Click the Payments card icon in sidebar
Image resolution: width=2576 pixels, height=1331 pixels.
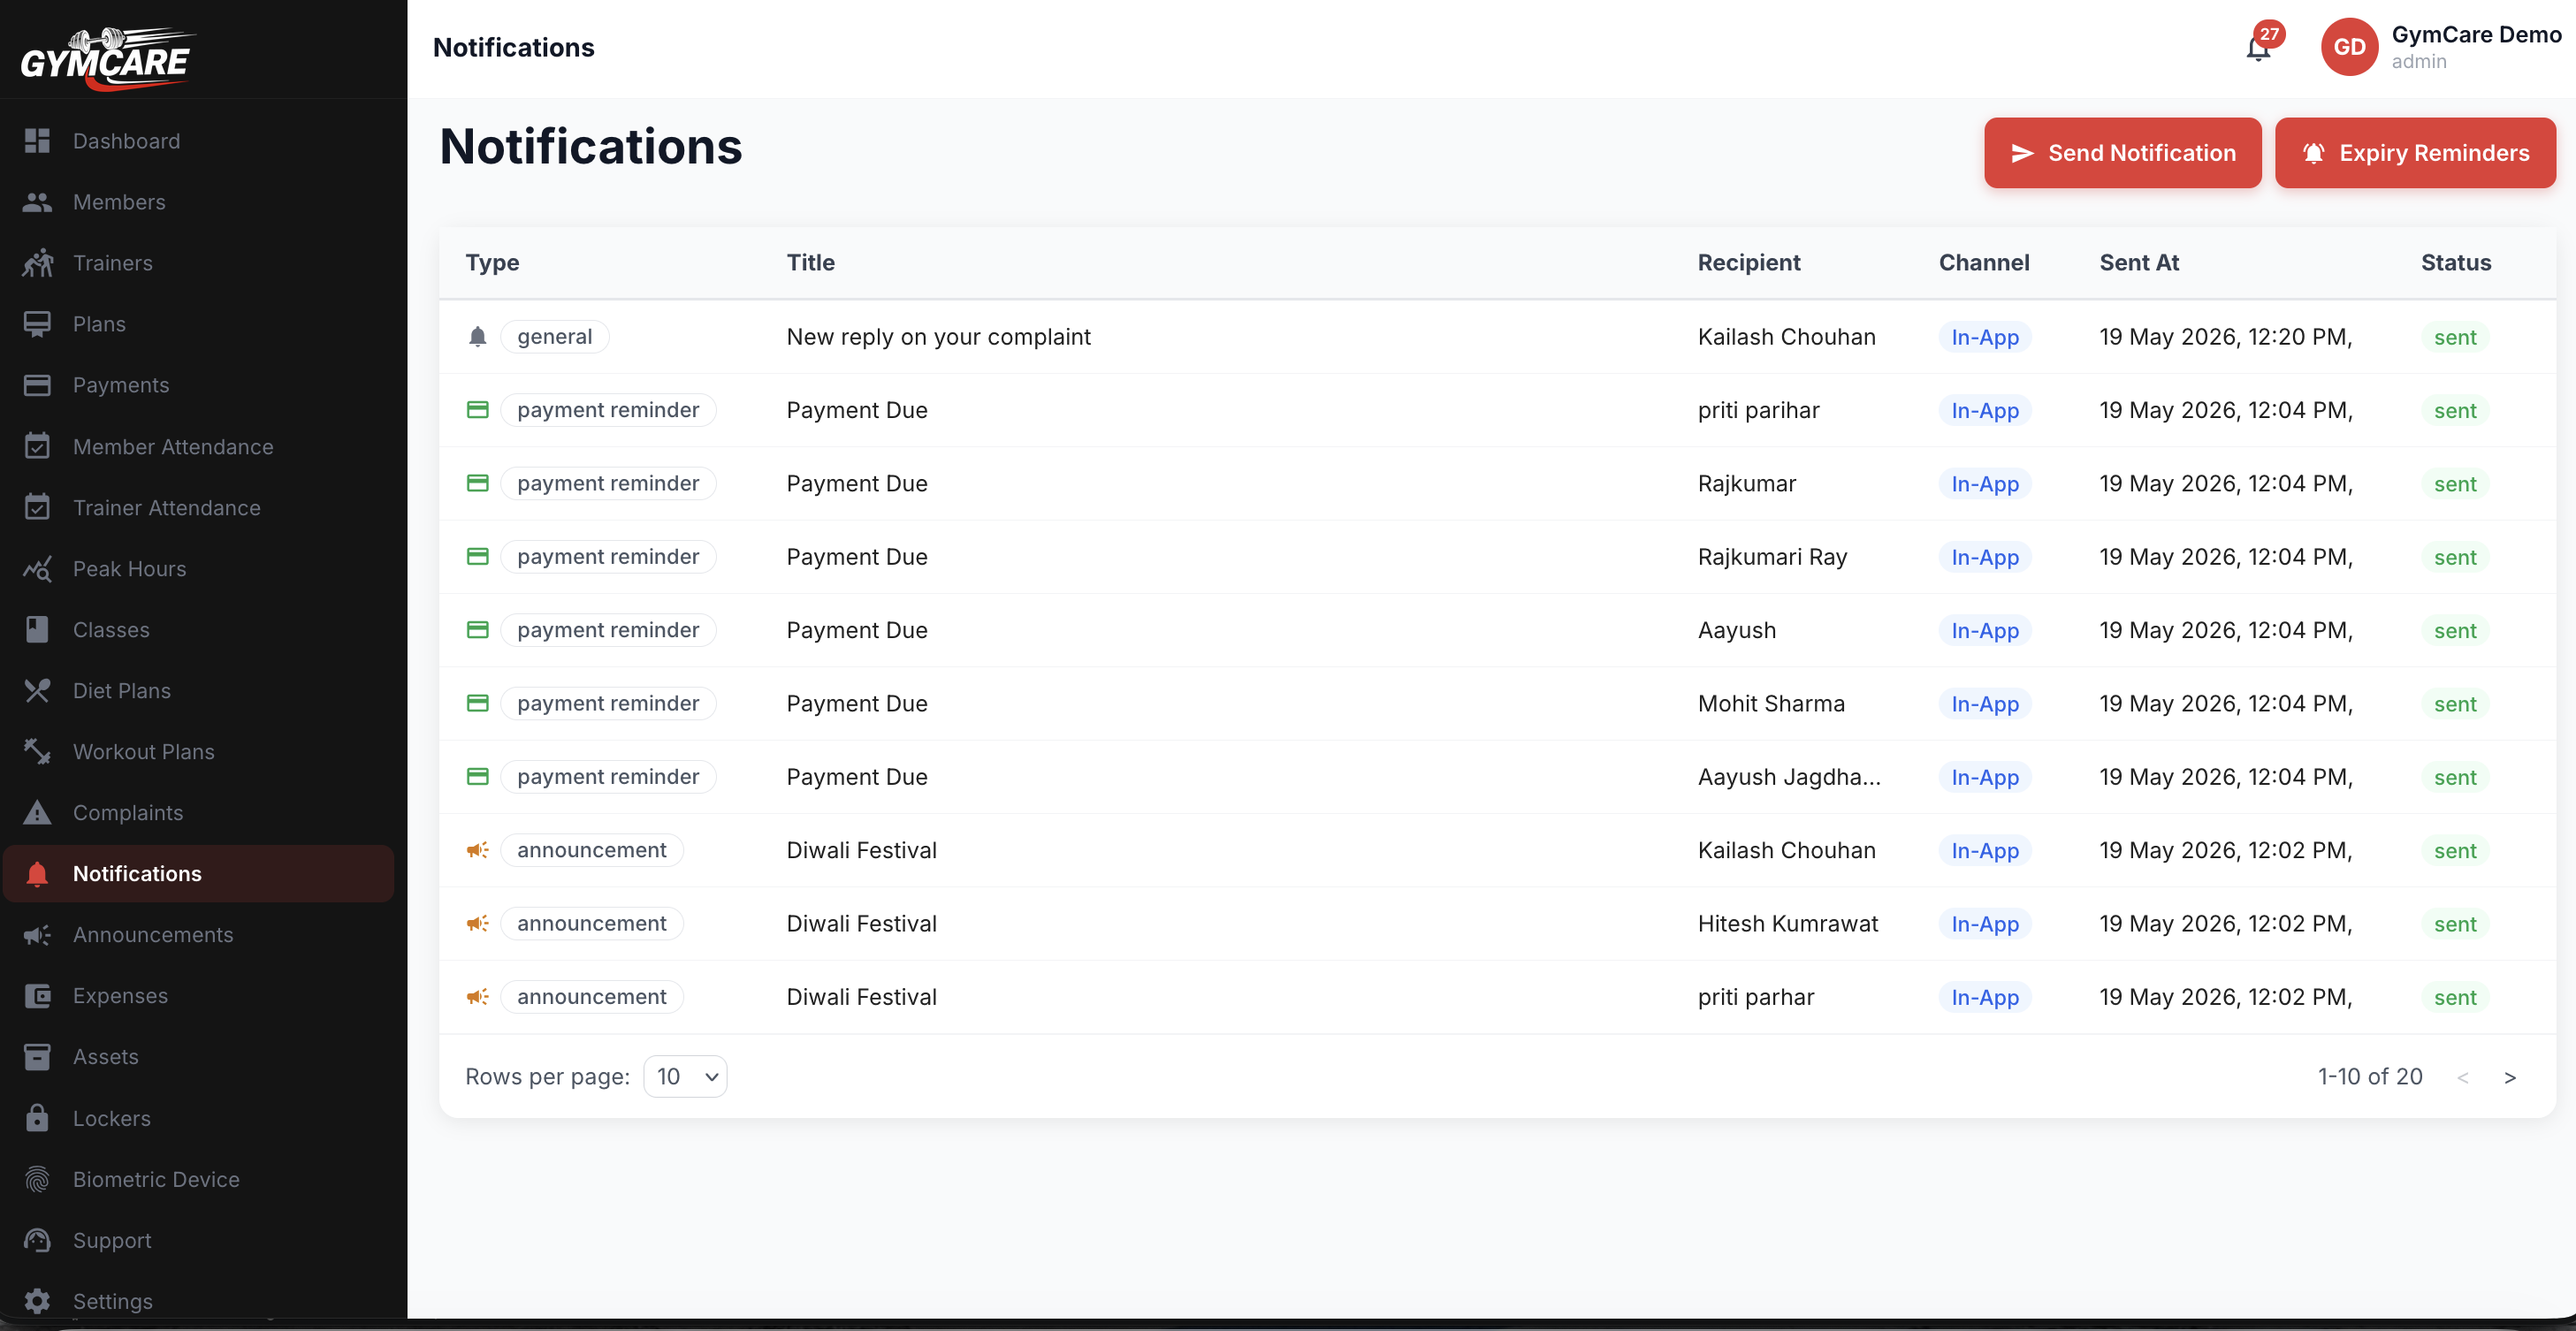(x=37, y=385)
